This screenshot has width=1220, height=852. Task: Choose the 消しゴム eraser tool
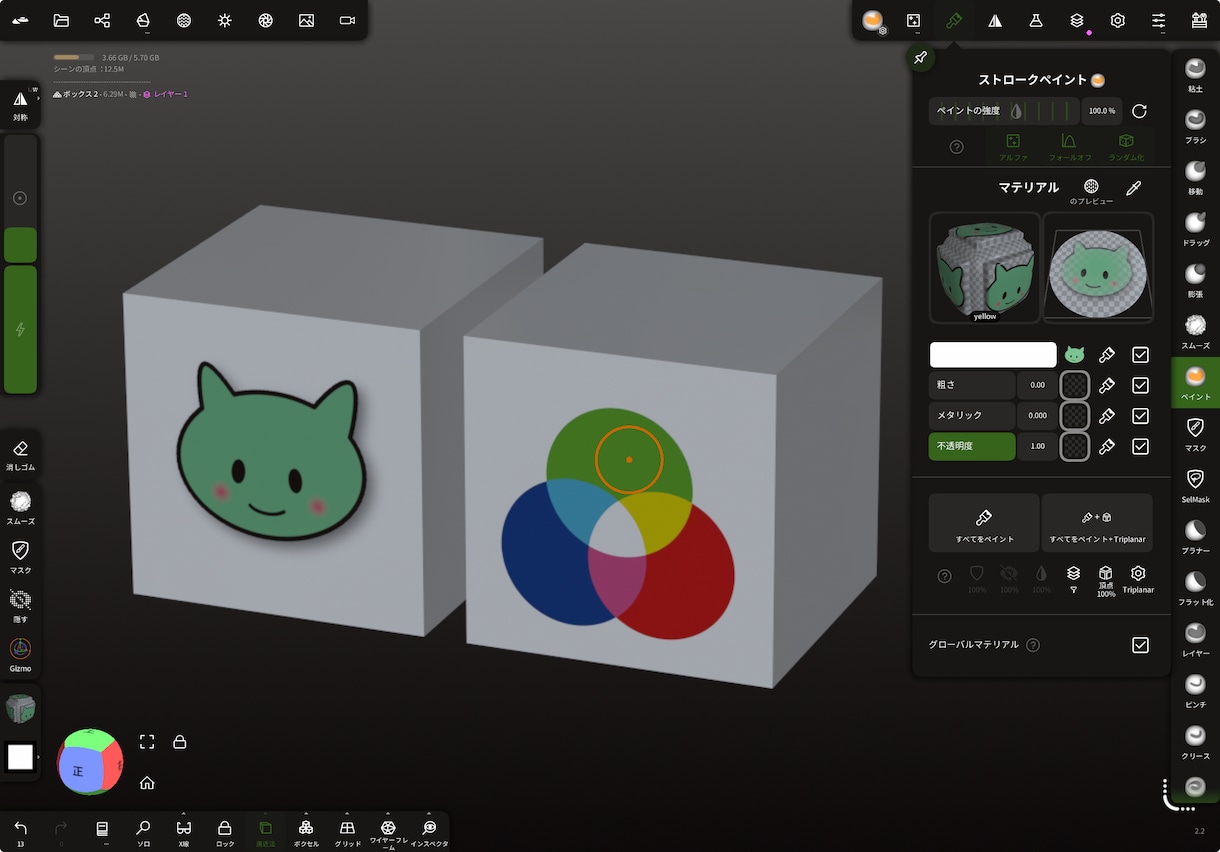tap(20, 456)
